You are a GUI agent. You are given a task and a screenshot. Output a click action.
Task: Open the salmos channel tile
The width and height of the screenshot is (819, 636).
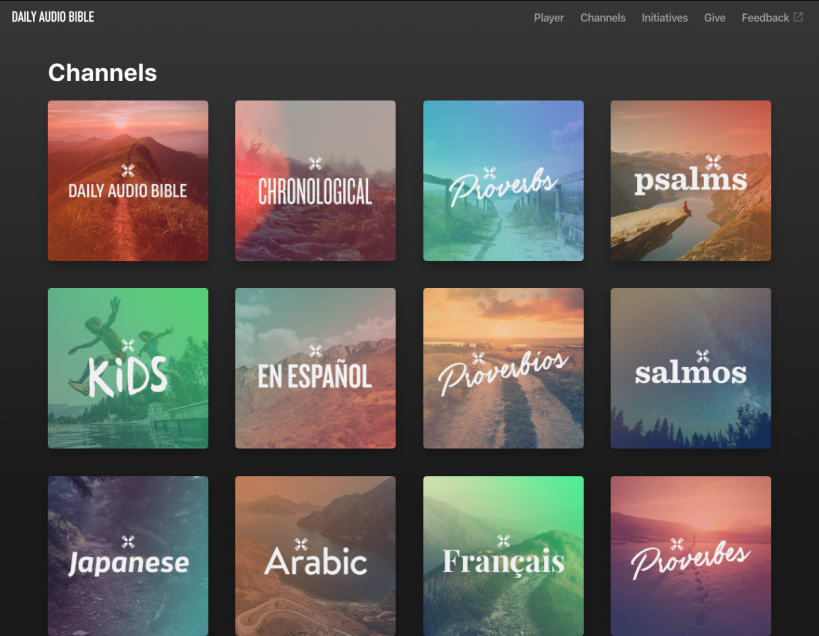[x=691, y=368]
